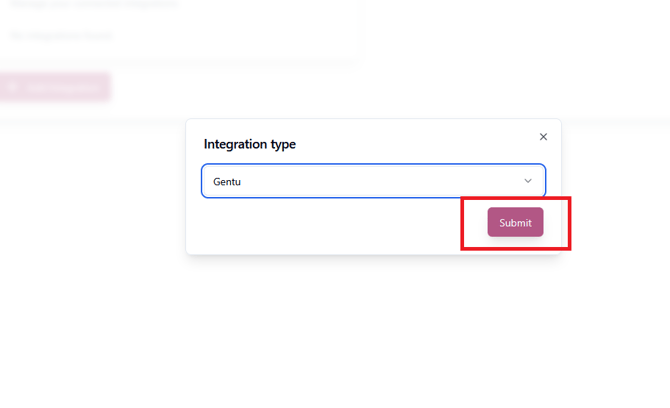
Task: Select the Gentu value text
Action: (227, 182)
